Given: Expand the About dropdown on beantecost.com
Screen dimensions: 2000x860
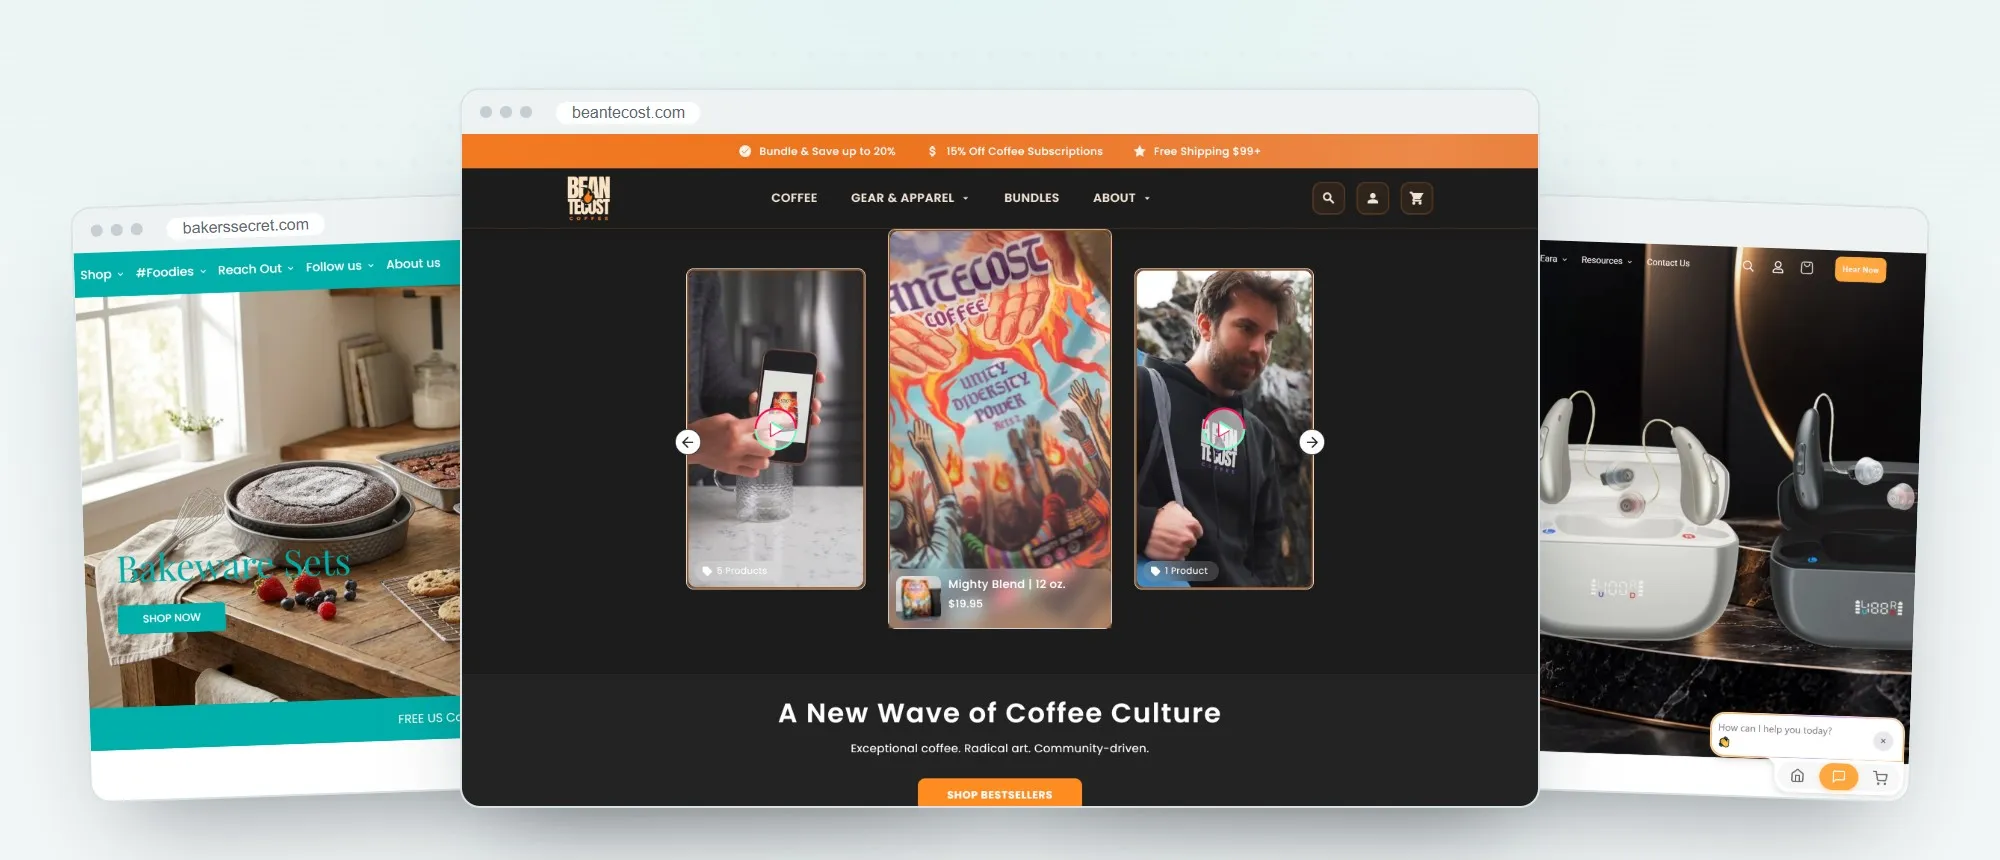Looking at the screenshot, I should pyautogui.click(x=1121, y=198).
